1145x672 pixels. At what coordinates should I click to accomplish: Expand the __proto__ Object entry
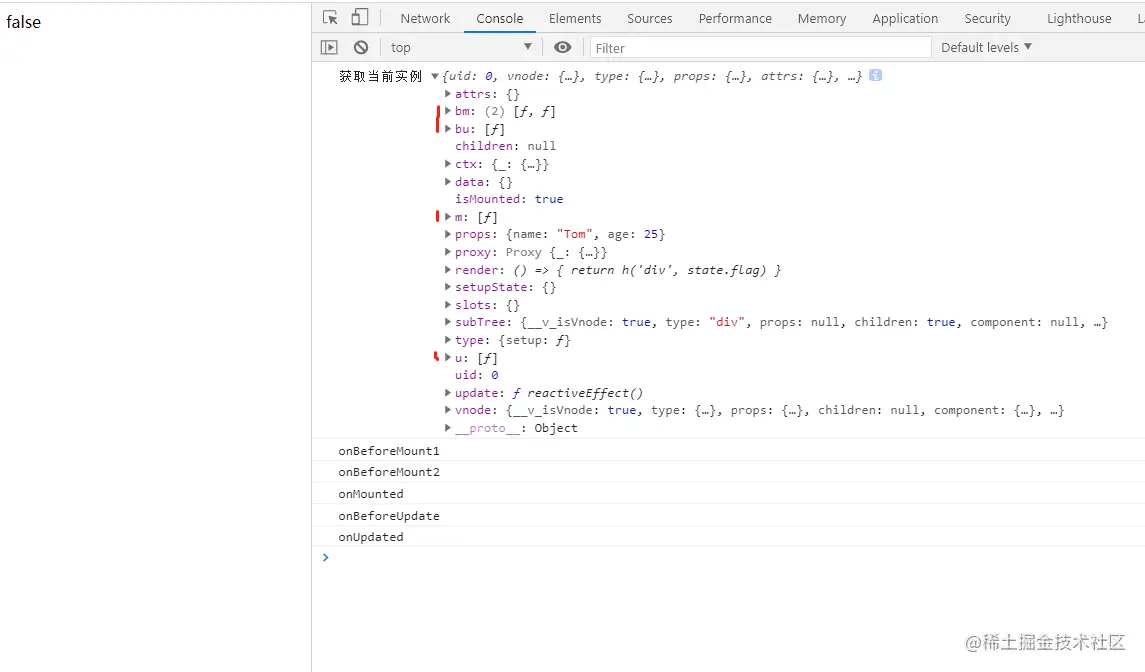click(448, 428)
